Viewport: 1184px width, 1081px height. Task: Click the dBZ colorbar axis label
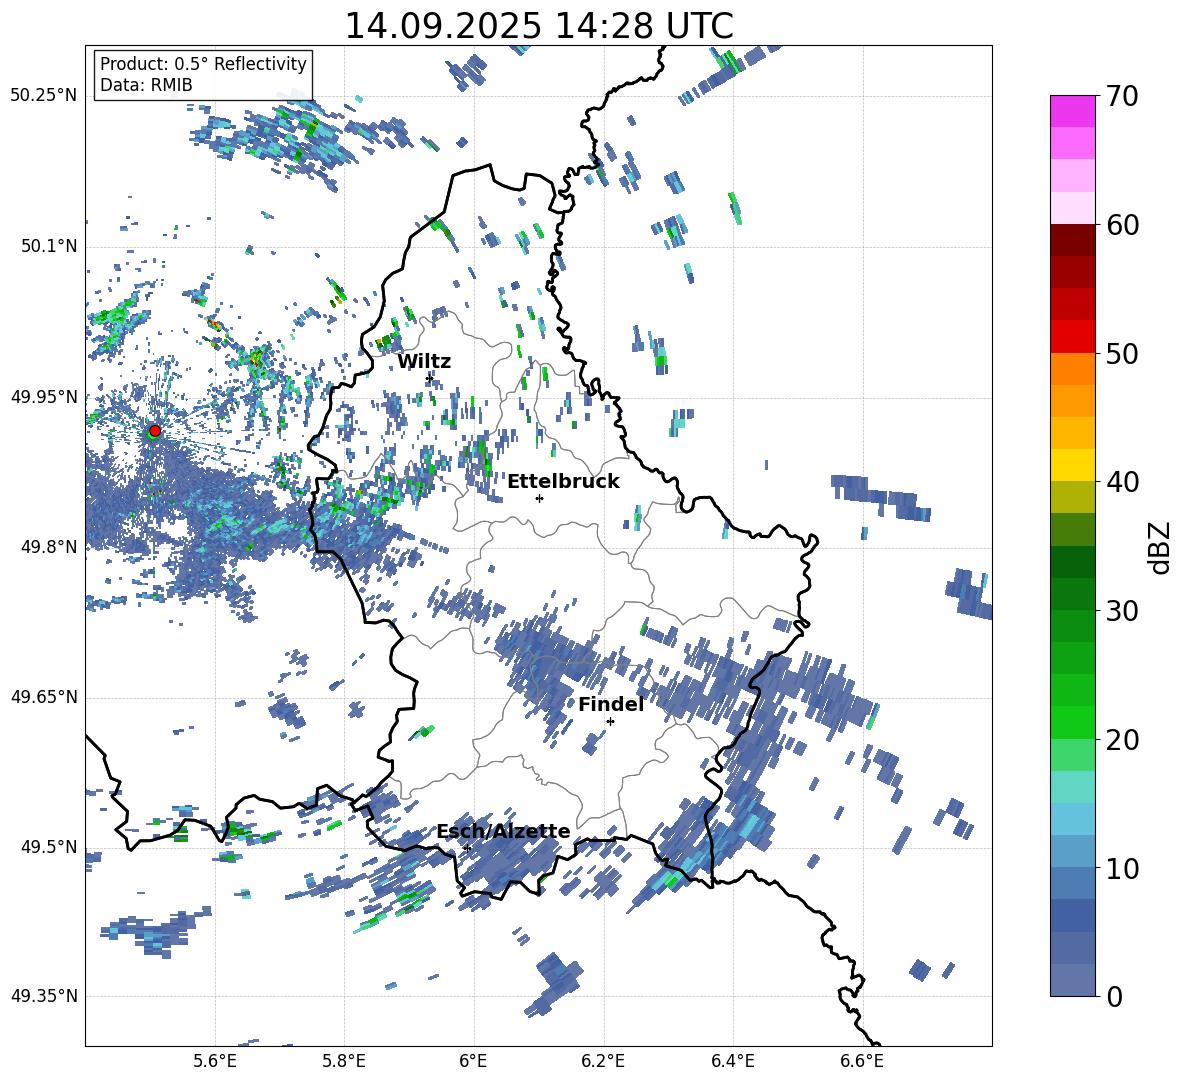click(1161, 547)
